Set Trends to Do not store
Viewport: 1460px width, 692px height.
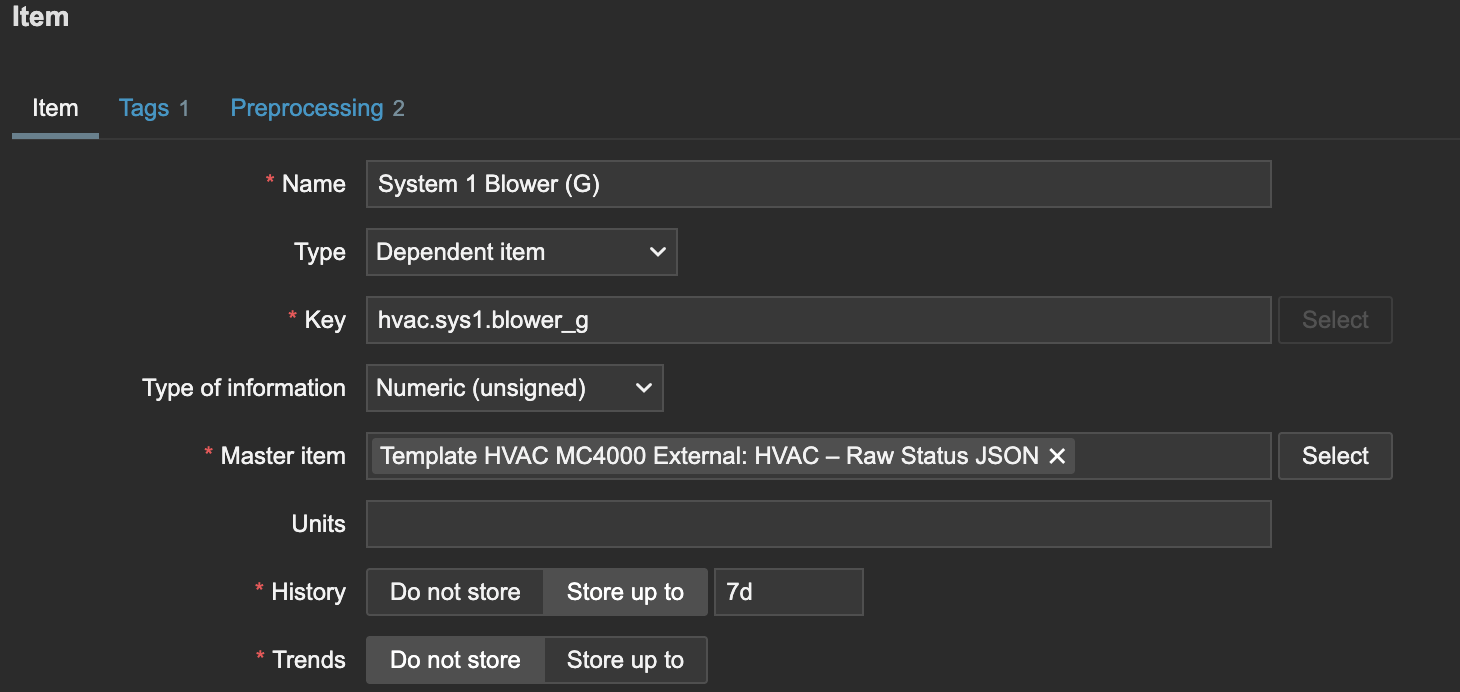pos(455,660)
